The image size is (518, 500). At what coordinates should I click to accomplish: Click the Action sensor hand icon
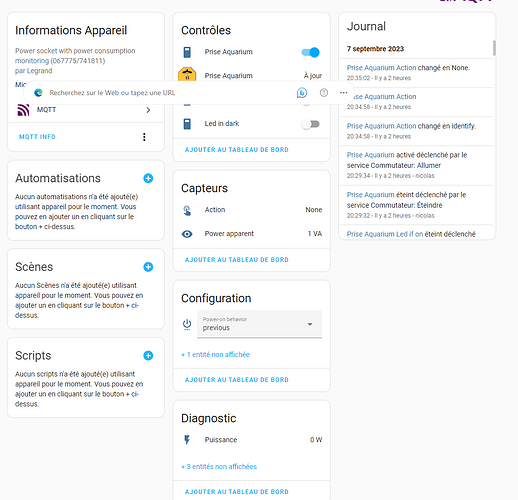187,210
